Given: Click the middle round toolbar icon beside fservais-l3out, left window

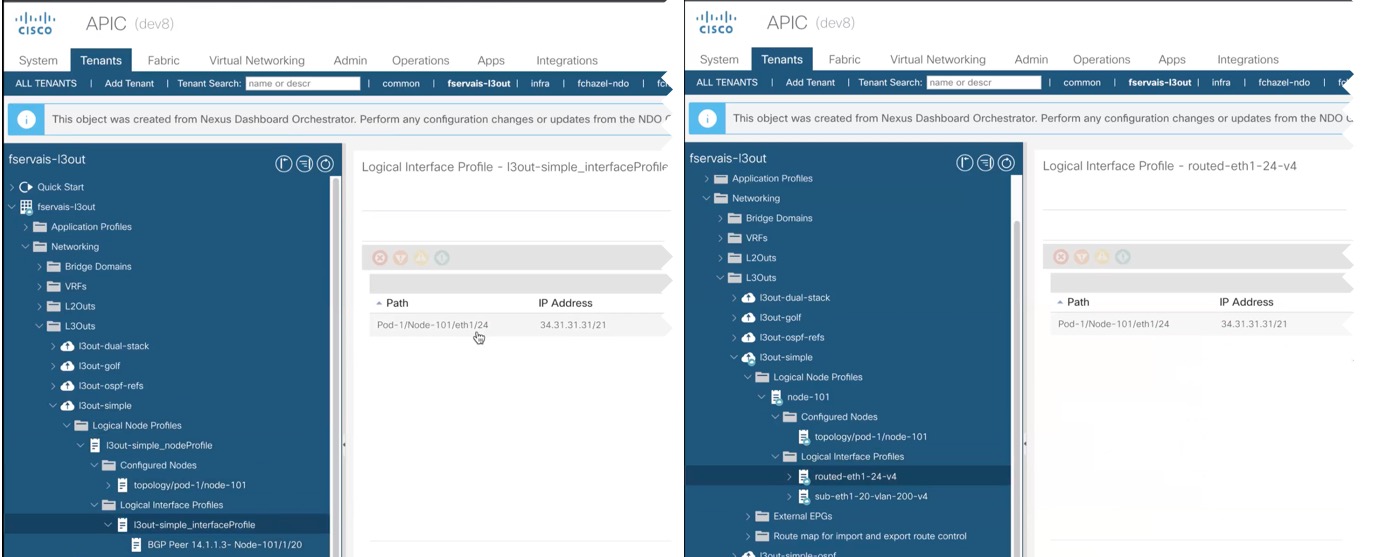Looking at the screenshot, I should pyautogui.click(x=304, y=163).
